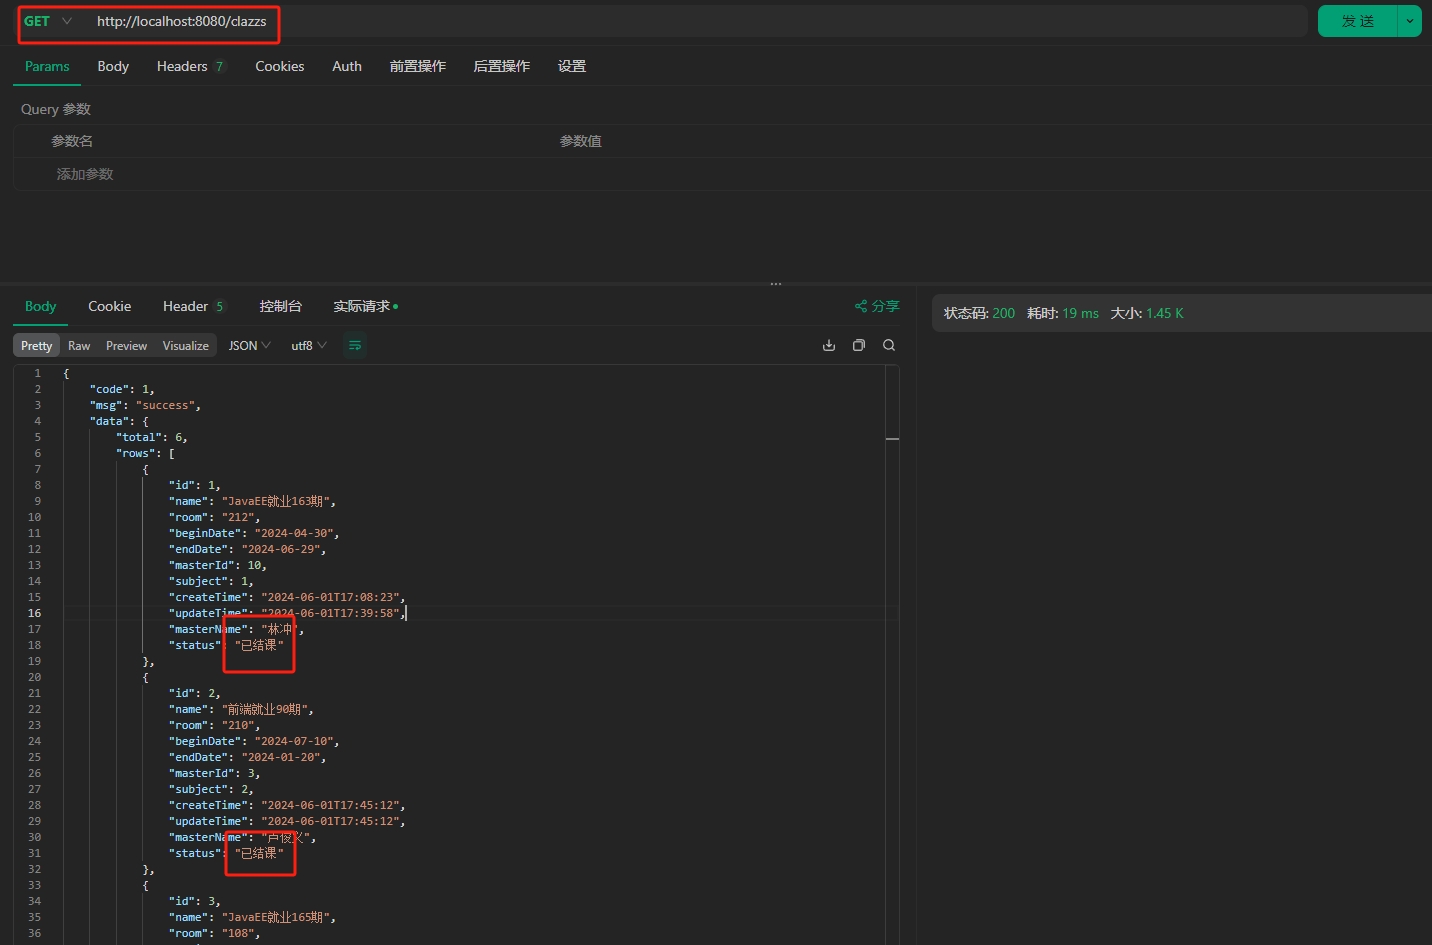The height and width of the screenshot is (945, 1432).
Task: Click the 分享 share icon
Action: [x=877, y=306]
